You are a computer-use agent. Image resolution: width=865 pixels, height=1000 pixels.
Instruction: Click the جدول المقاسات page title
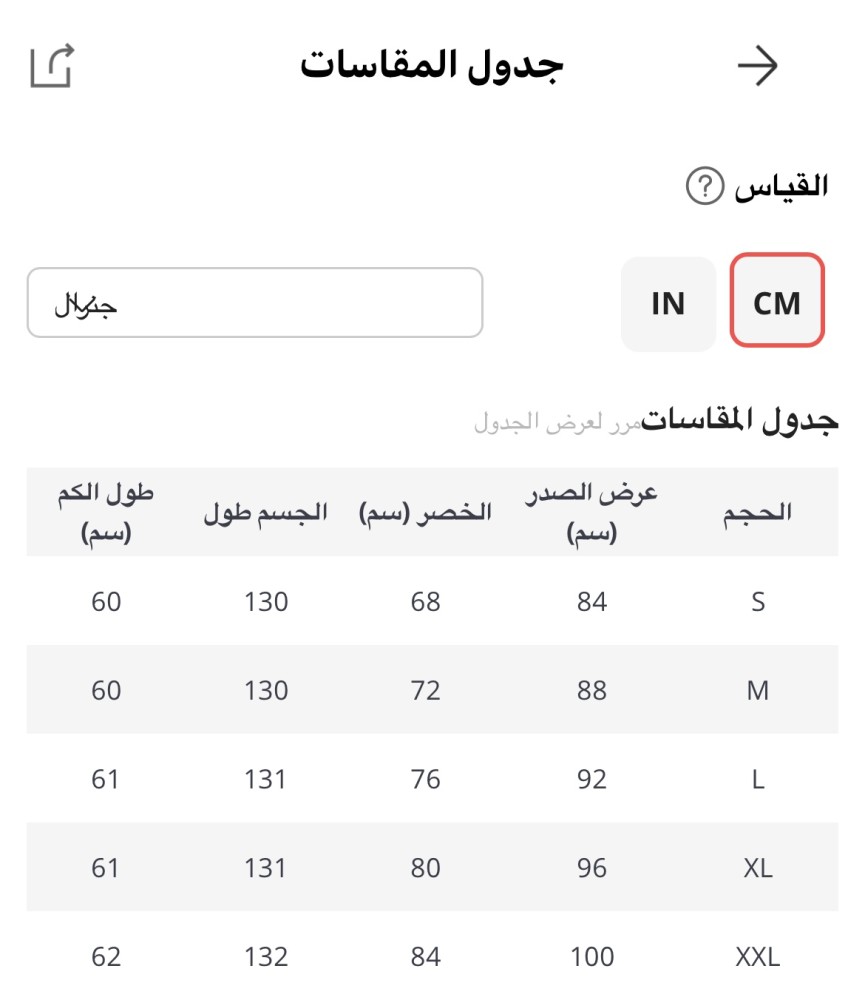point(432,66)
